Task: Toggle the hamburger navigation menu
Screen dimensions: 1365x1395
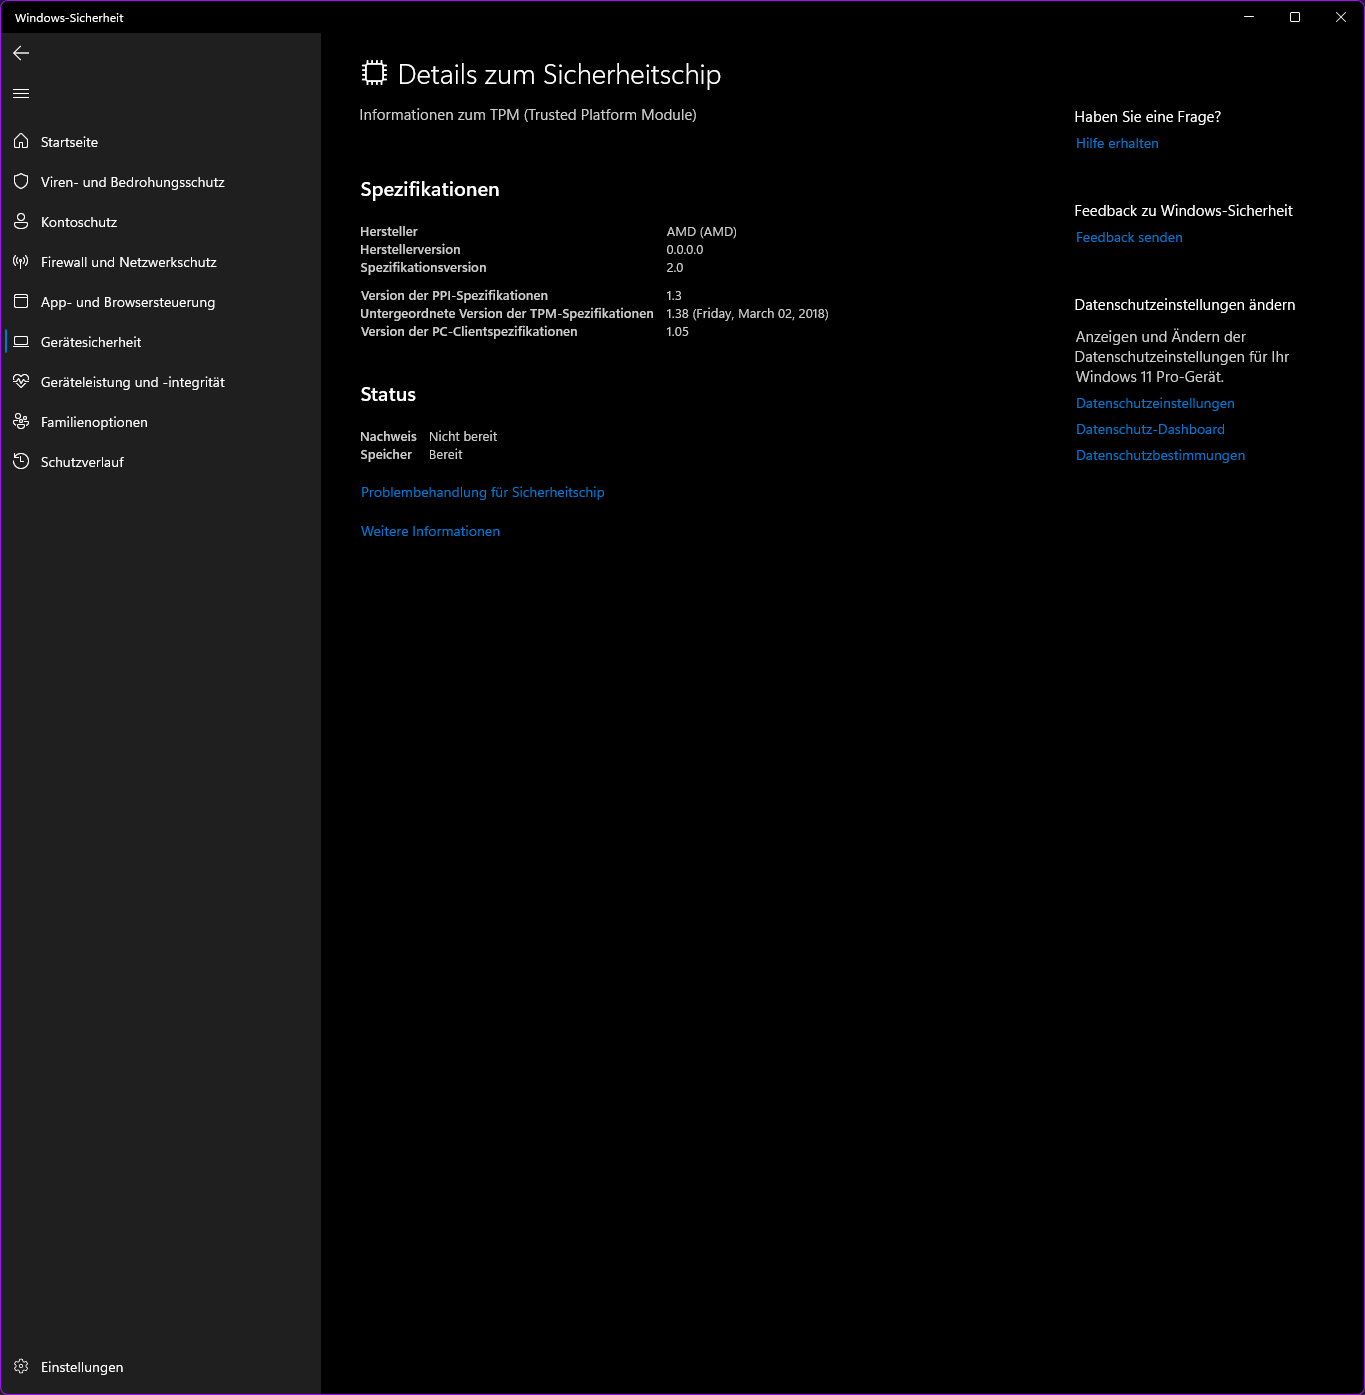Action: (x=21, y=94)
